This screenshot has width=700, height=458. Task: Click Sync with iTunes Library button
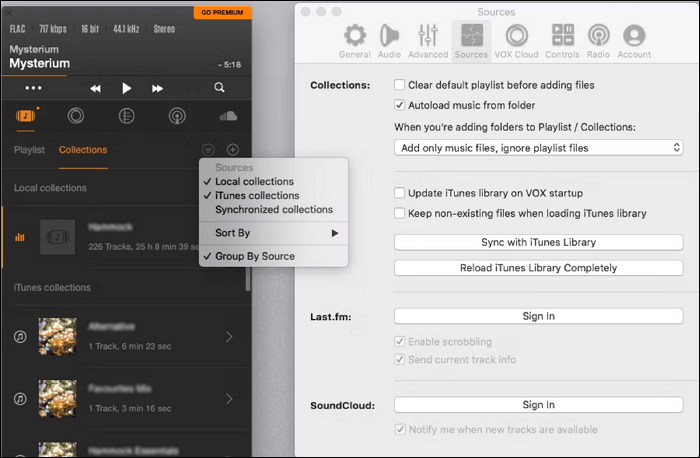[x=538, y=243]
